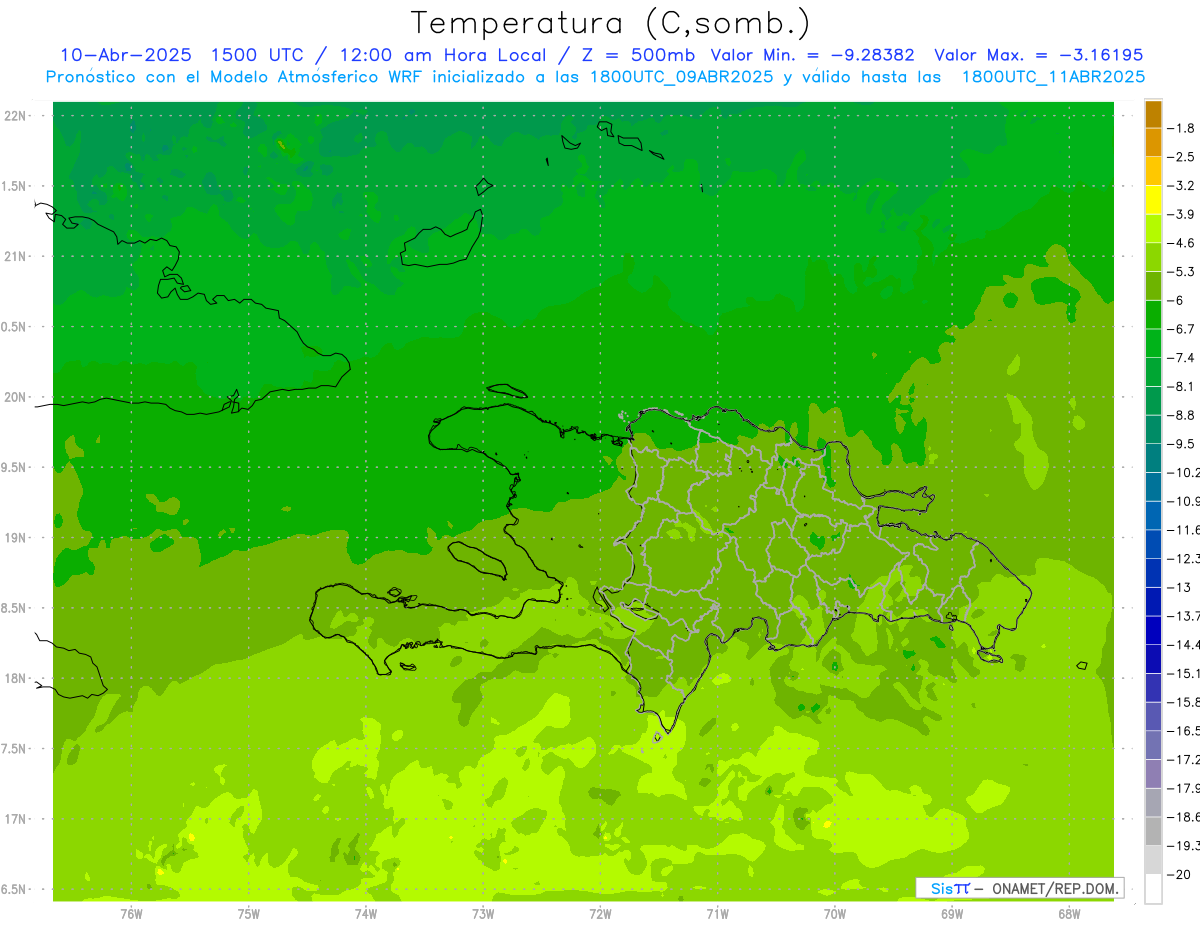Click the '76W' longitude label
This screenshot has height=927, width=1200.
tap(131, 913)
